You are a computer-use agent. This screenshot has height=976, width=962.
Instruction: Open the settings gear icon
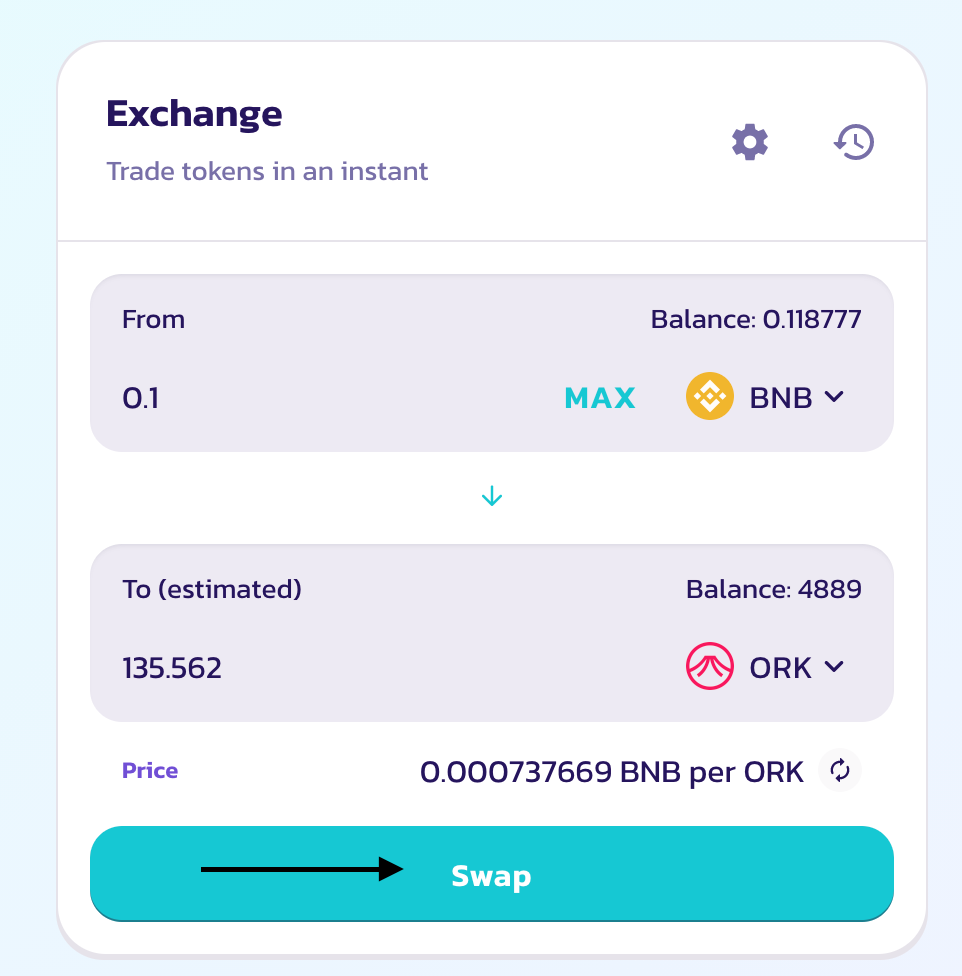click(x=750, y=142)
